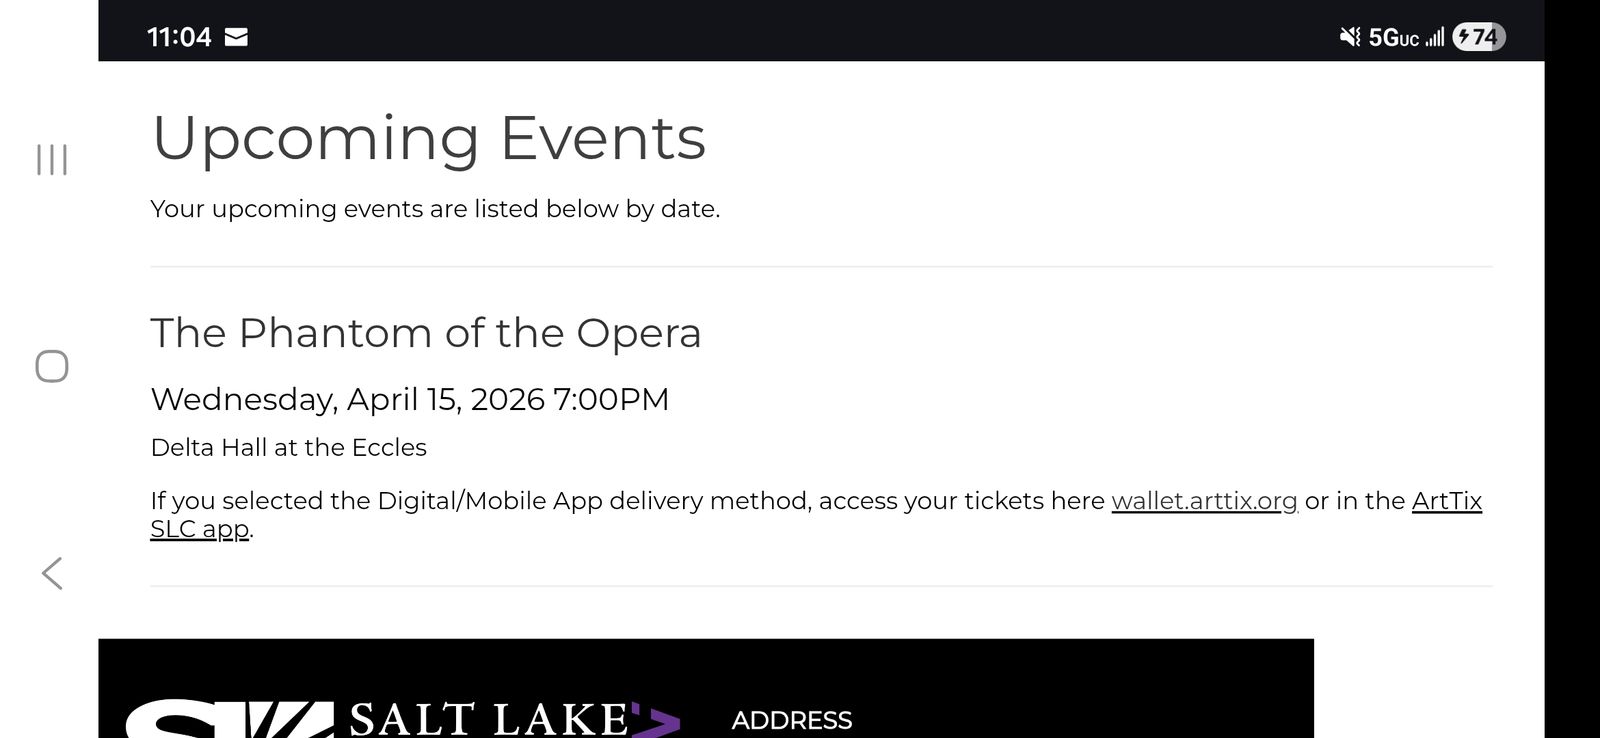
Task: Click the SALT LAKE wordmark in footer
Action: point(489,720)
